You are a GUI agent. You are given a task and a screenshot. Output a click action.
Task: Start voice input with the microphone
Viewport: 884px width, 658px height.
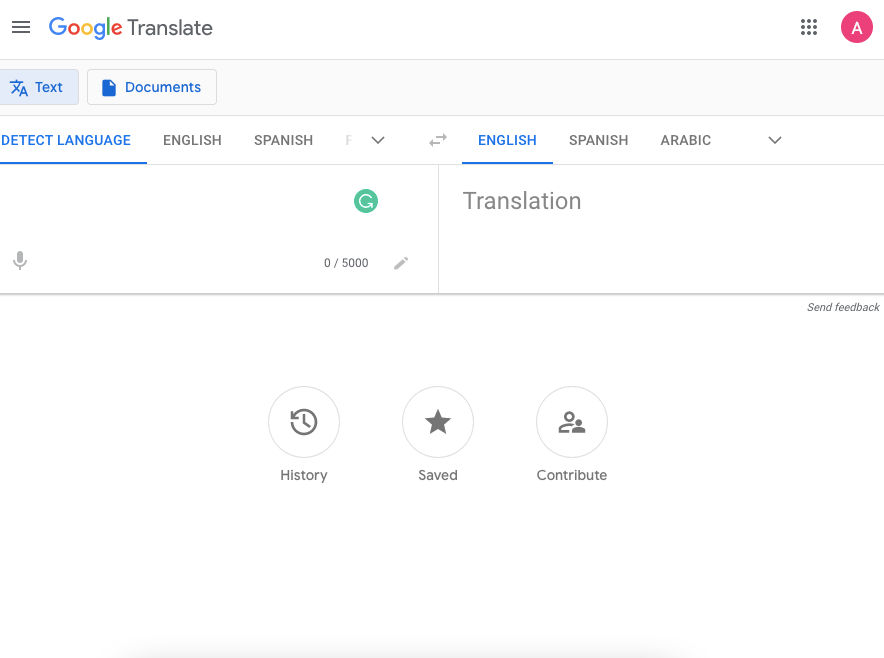[20, 260]
